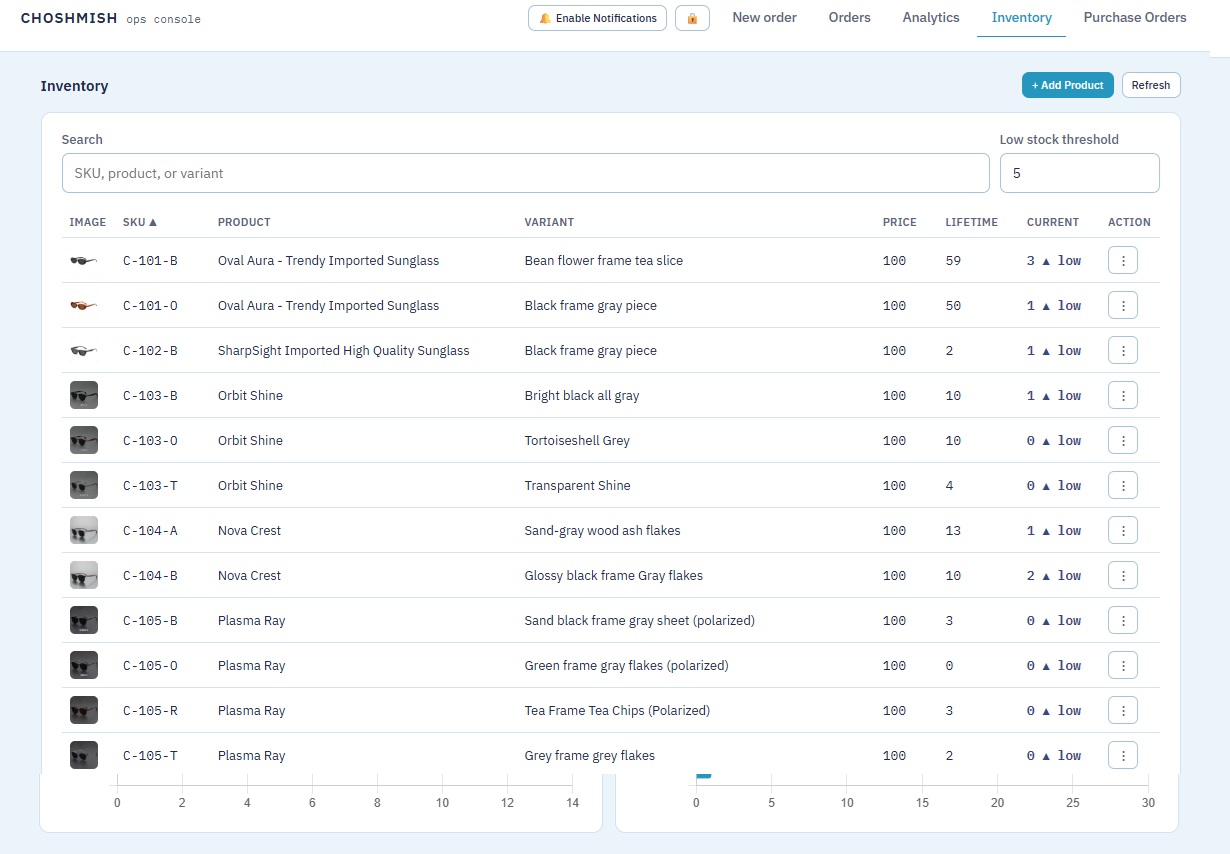Open action menu for C-103-T row
The image size is (1230, 854).
[1123, 485]
